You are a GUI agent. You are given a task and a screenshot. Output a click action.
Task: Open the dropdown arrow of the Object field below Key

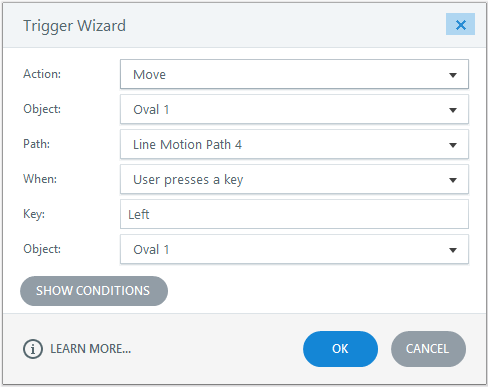(453, 250)
